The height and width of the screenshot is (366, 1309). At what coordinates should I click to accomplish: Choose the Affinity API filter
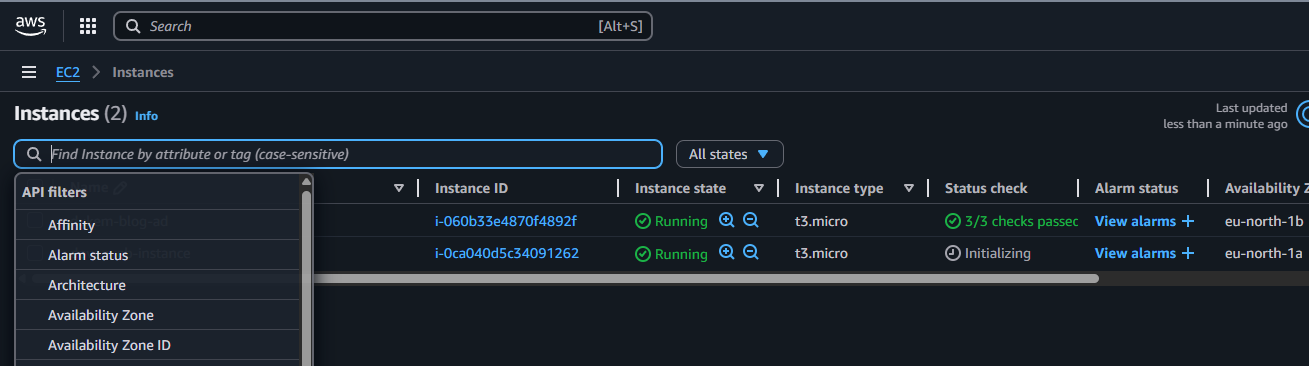(157, 225)
